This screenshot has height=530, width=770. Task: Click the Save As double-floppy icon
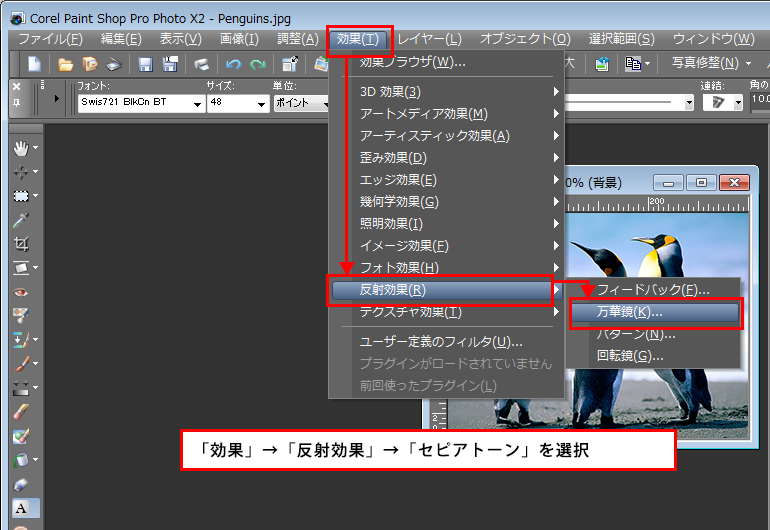pos(170,64)
